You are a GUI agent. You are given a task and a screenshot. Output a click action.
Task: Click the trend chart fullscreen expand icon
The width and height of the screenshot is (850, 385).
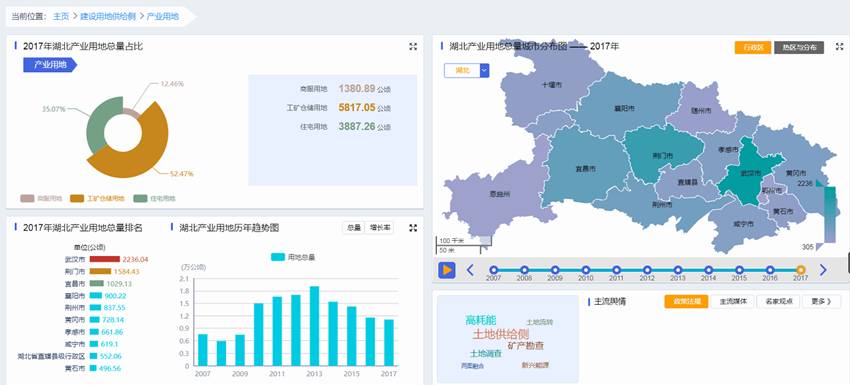click(413, 228)
